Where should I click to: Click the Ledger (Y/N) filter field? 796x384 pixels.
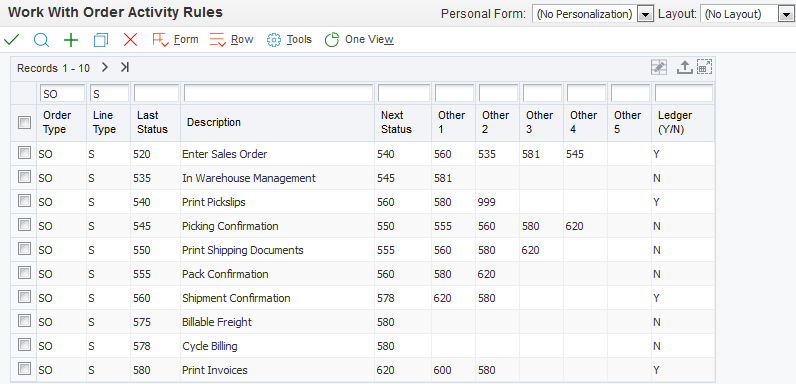coord(684,93)
